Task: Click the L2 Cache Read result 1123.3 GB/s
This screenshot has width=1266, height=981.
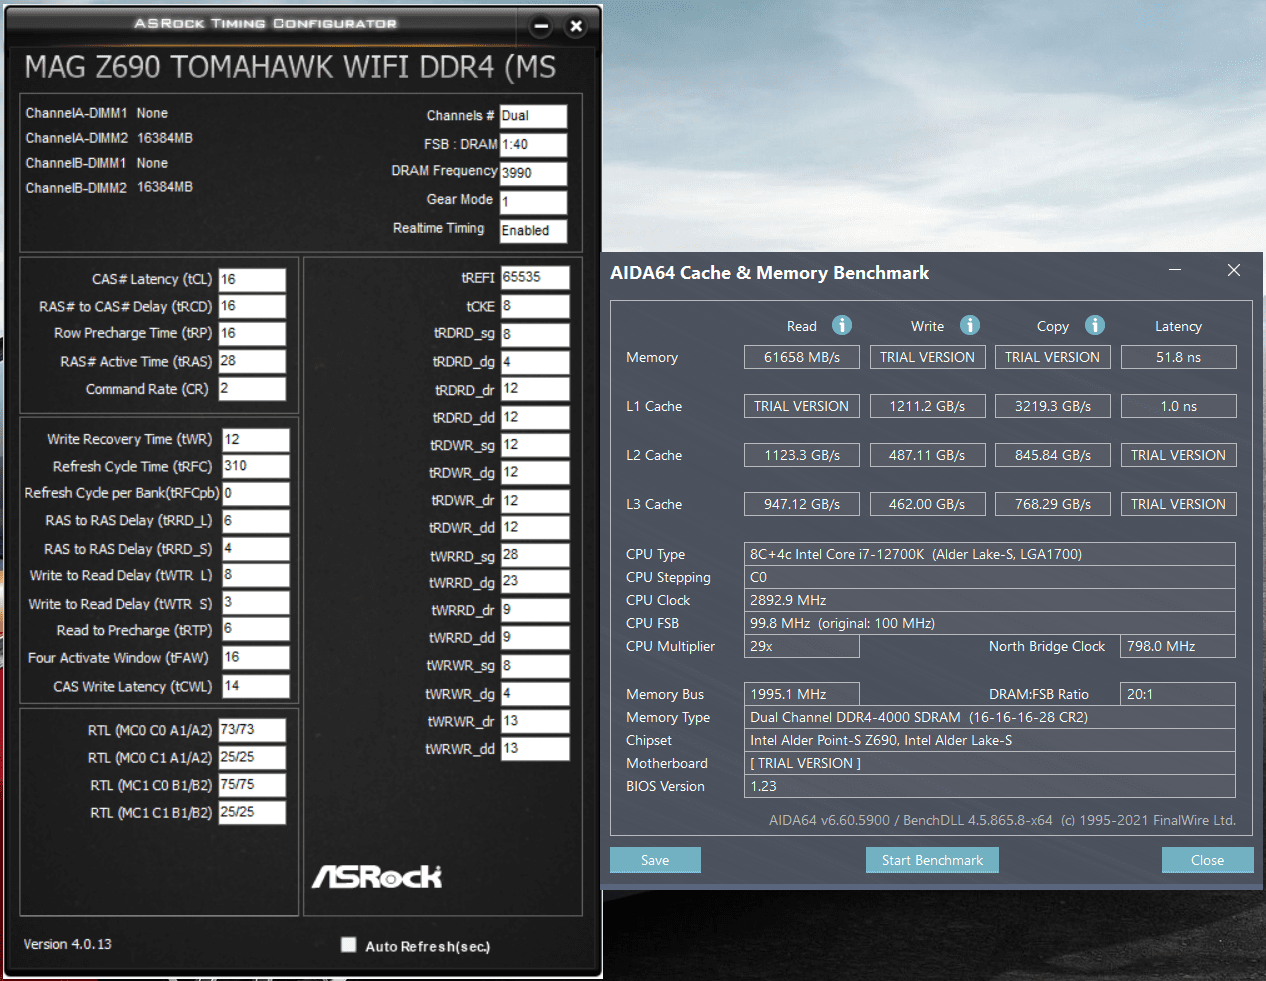Action: point(802,455)
